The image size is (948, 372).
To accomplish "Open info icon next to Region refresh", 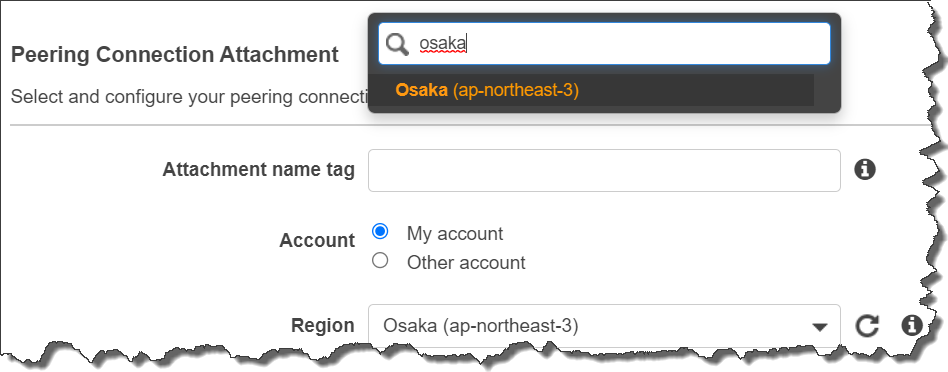I will coord(912,325).
